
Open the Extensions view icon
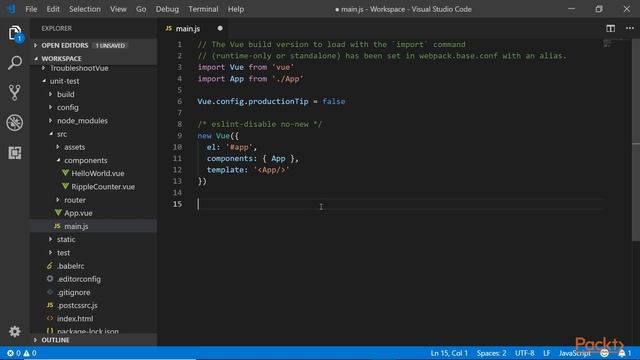click(x=15, y=153)
